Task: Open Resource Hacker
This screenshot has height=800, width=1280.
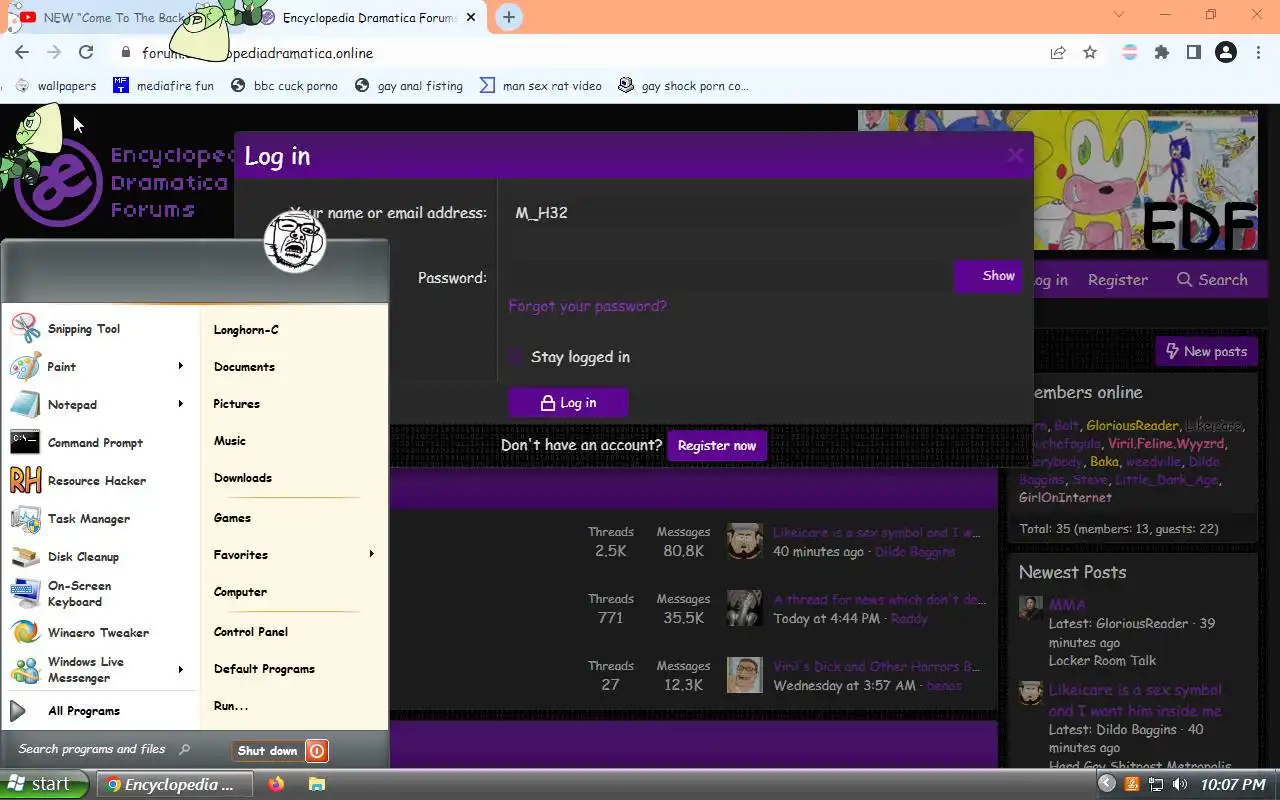Action: point(95,481)
